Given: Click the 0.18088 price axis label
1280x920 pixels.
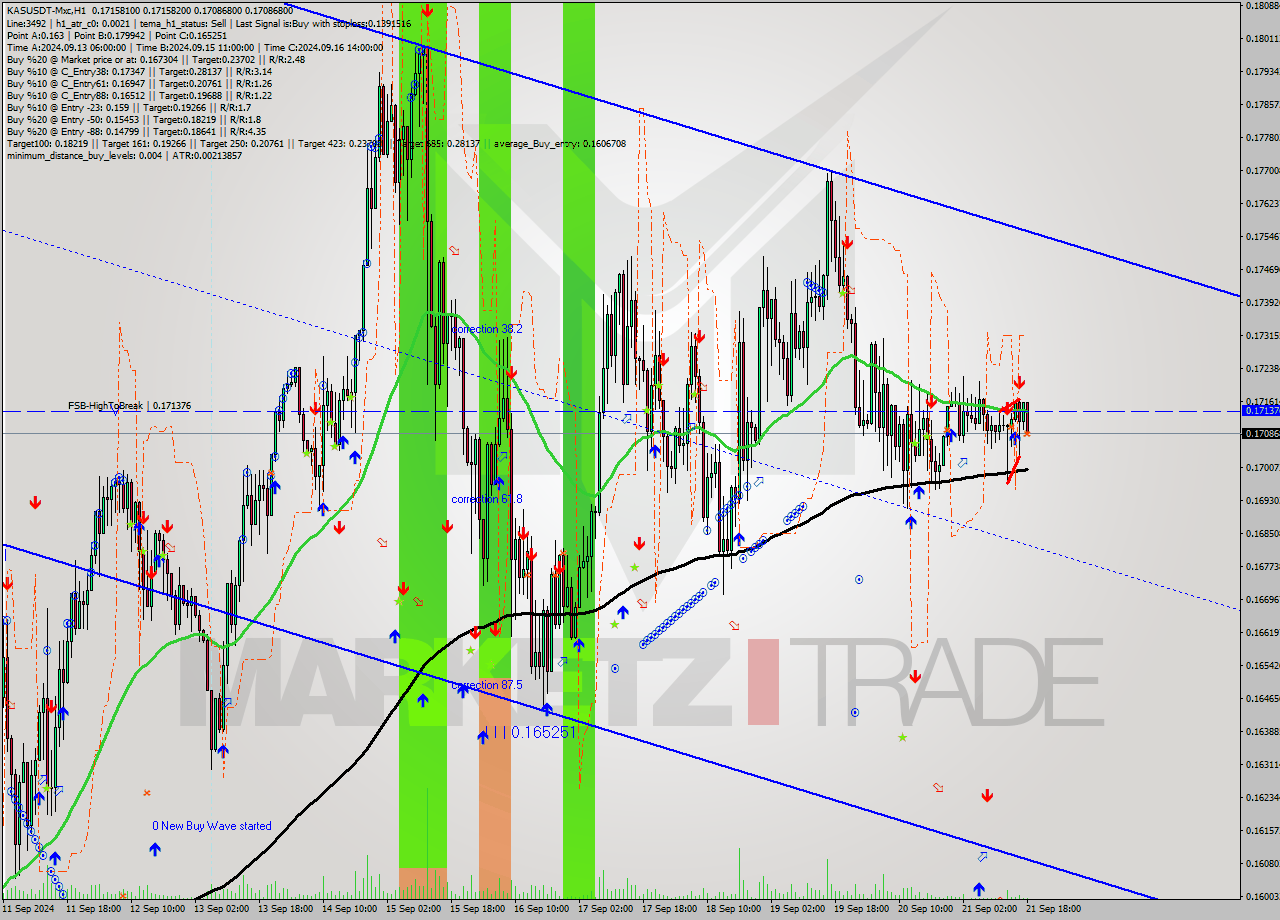Looking at the screenshot, I should pyautogui.click(x=1261, y=6).
